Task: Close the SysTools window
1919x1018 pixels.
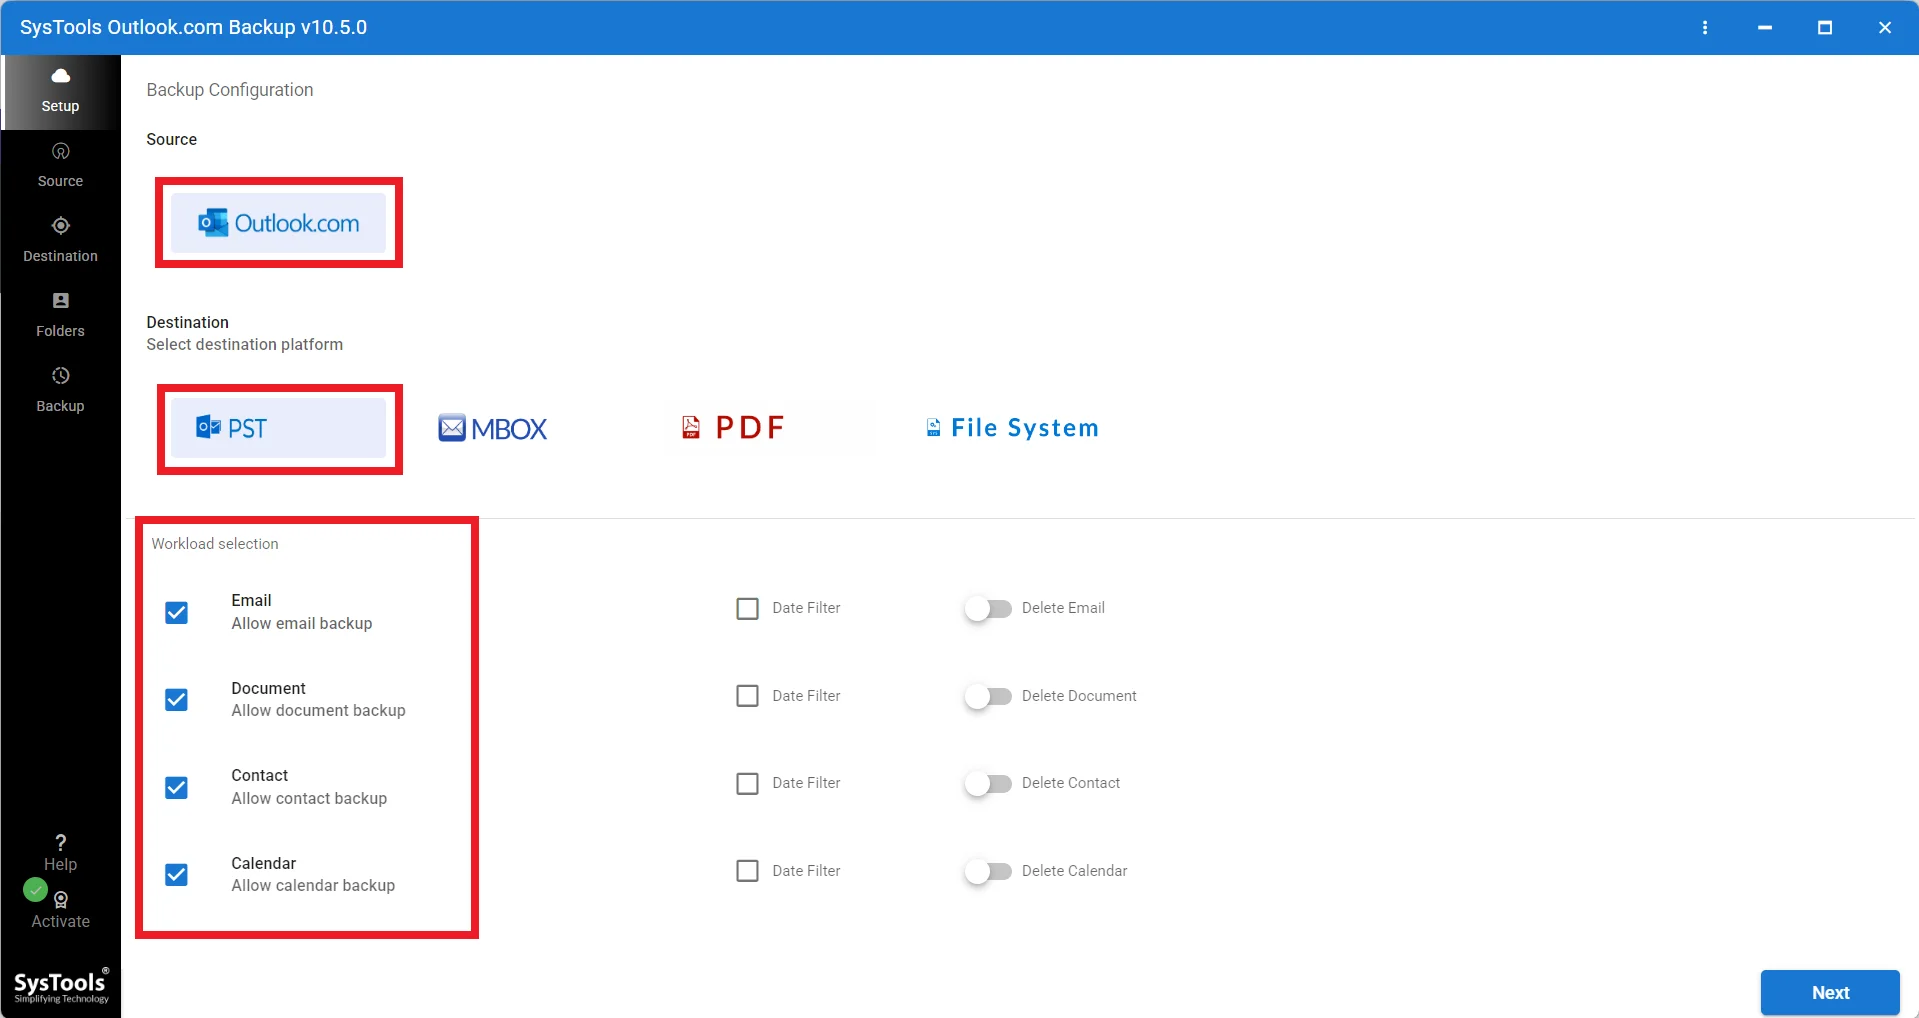Action: pos(1885,28)
